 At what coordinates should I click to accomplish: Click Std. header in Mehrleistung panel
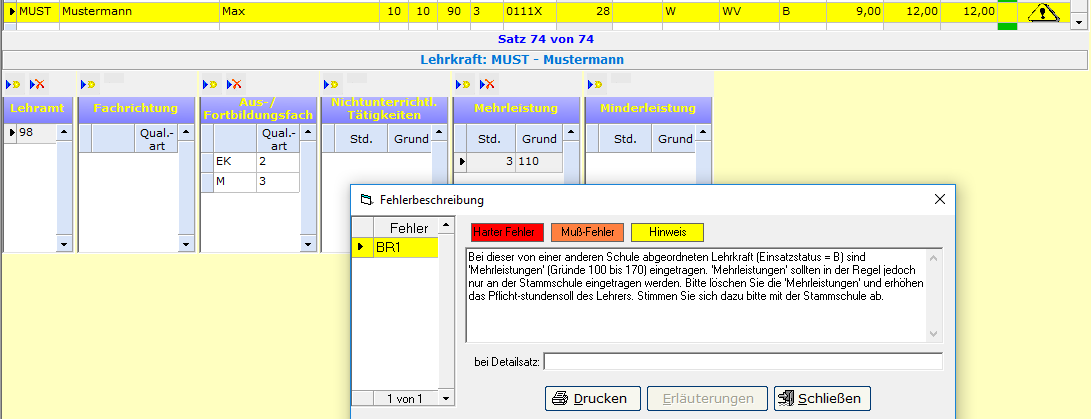490,139
